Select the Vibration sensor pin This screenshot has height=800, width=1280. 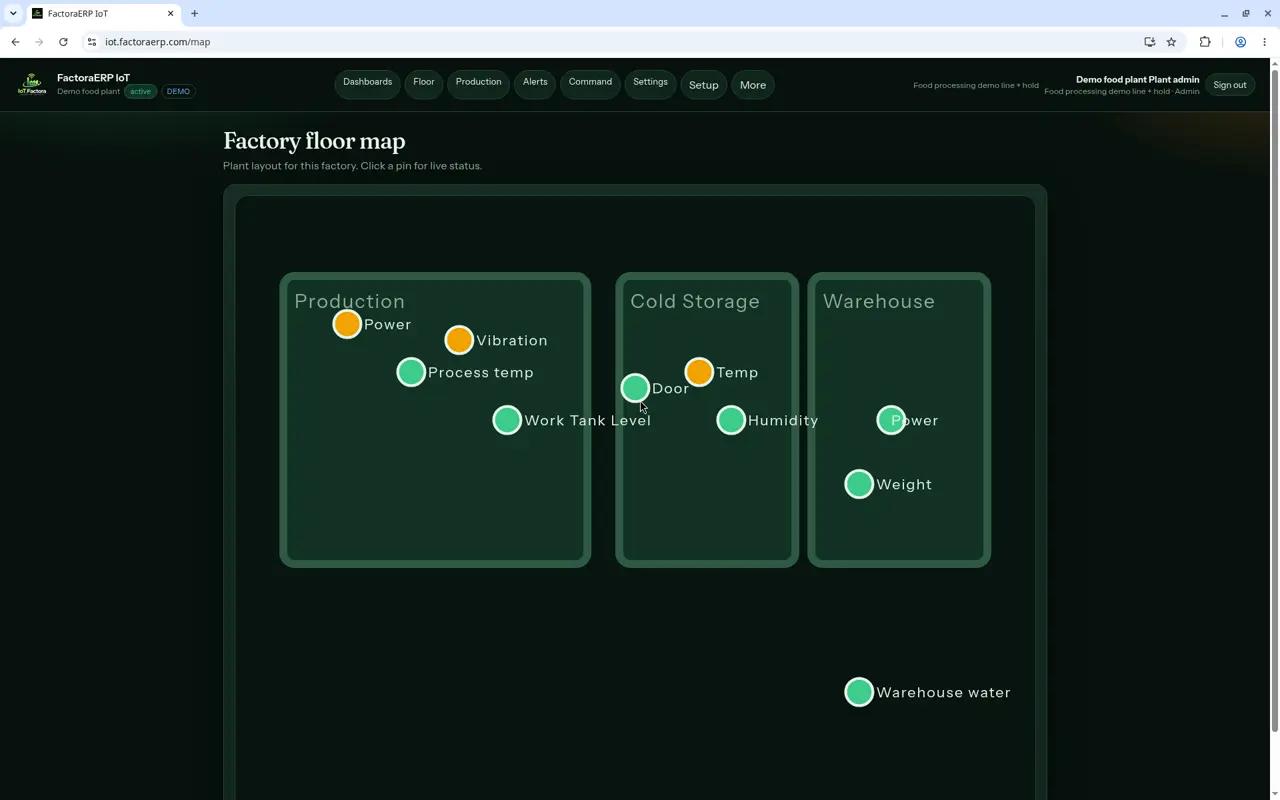click(x=459, y=340)
